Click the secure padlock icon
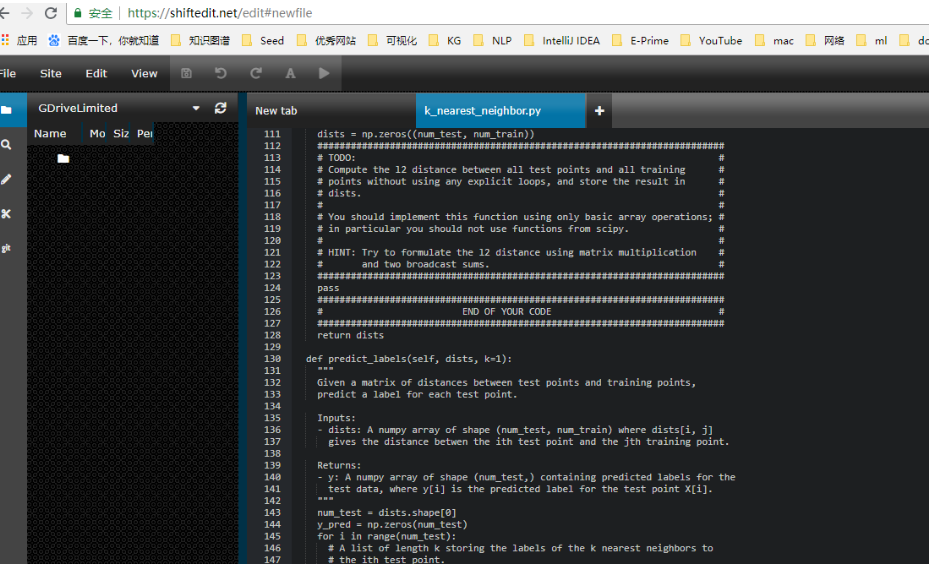Image resolution: width=929 pixels, height=568 pixels. [x=78, y=12]
